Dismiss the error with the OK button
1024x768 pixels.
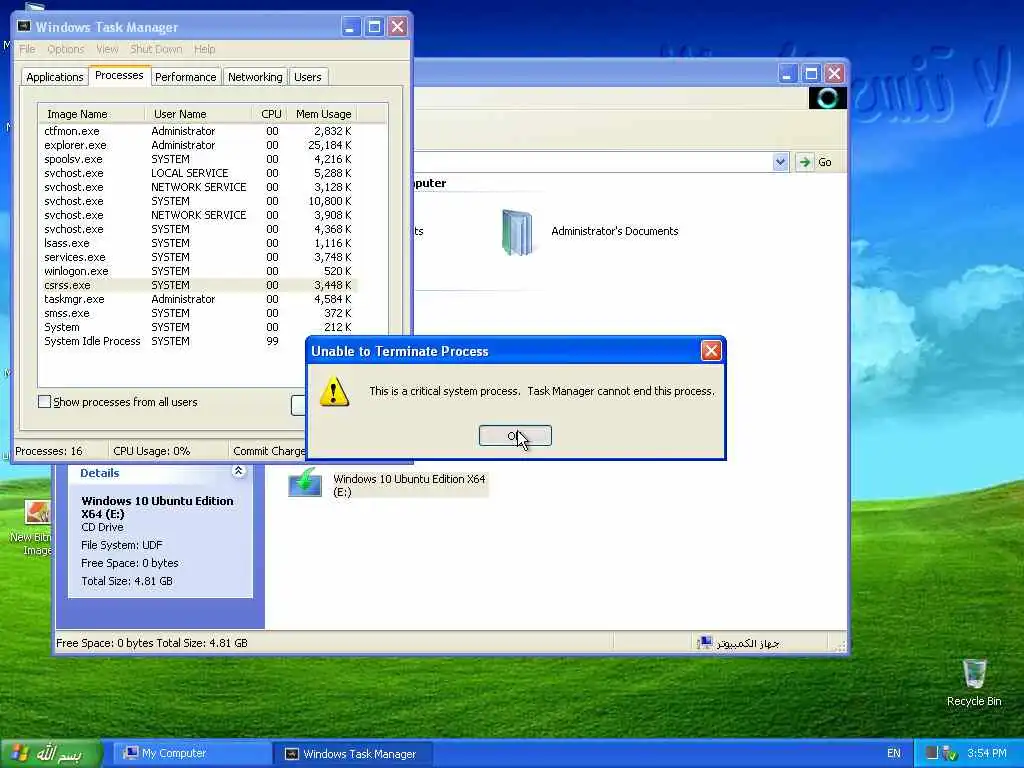(515, 436)
